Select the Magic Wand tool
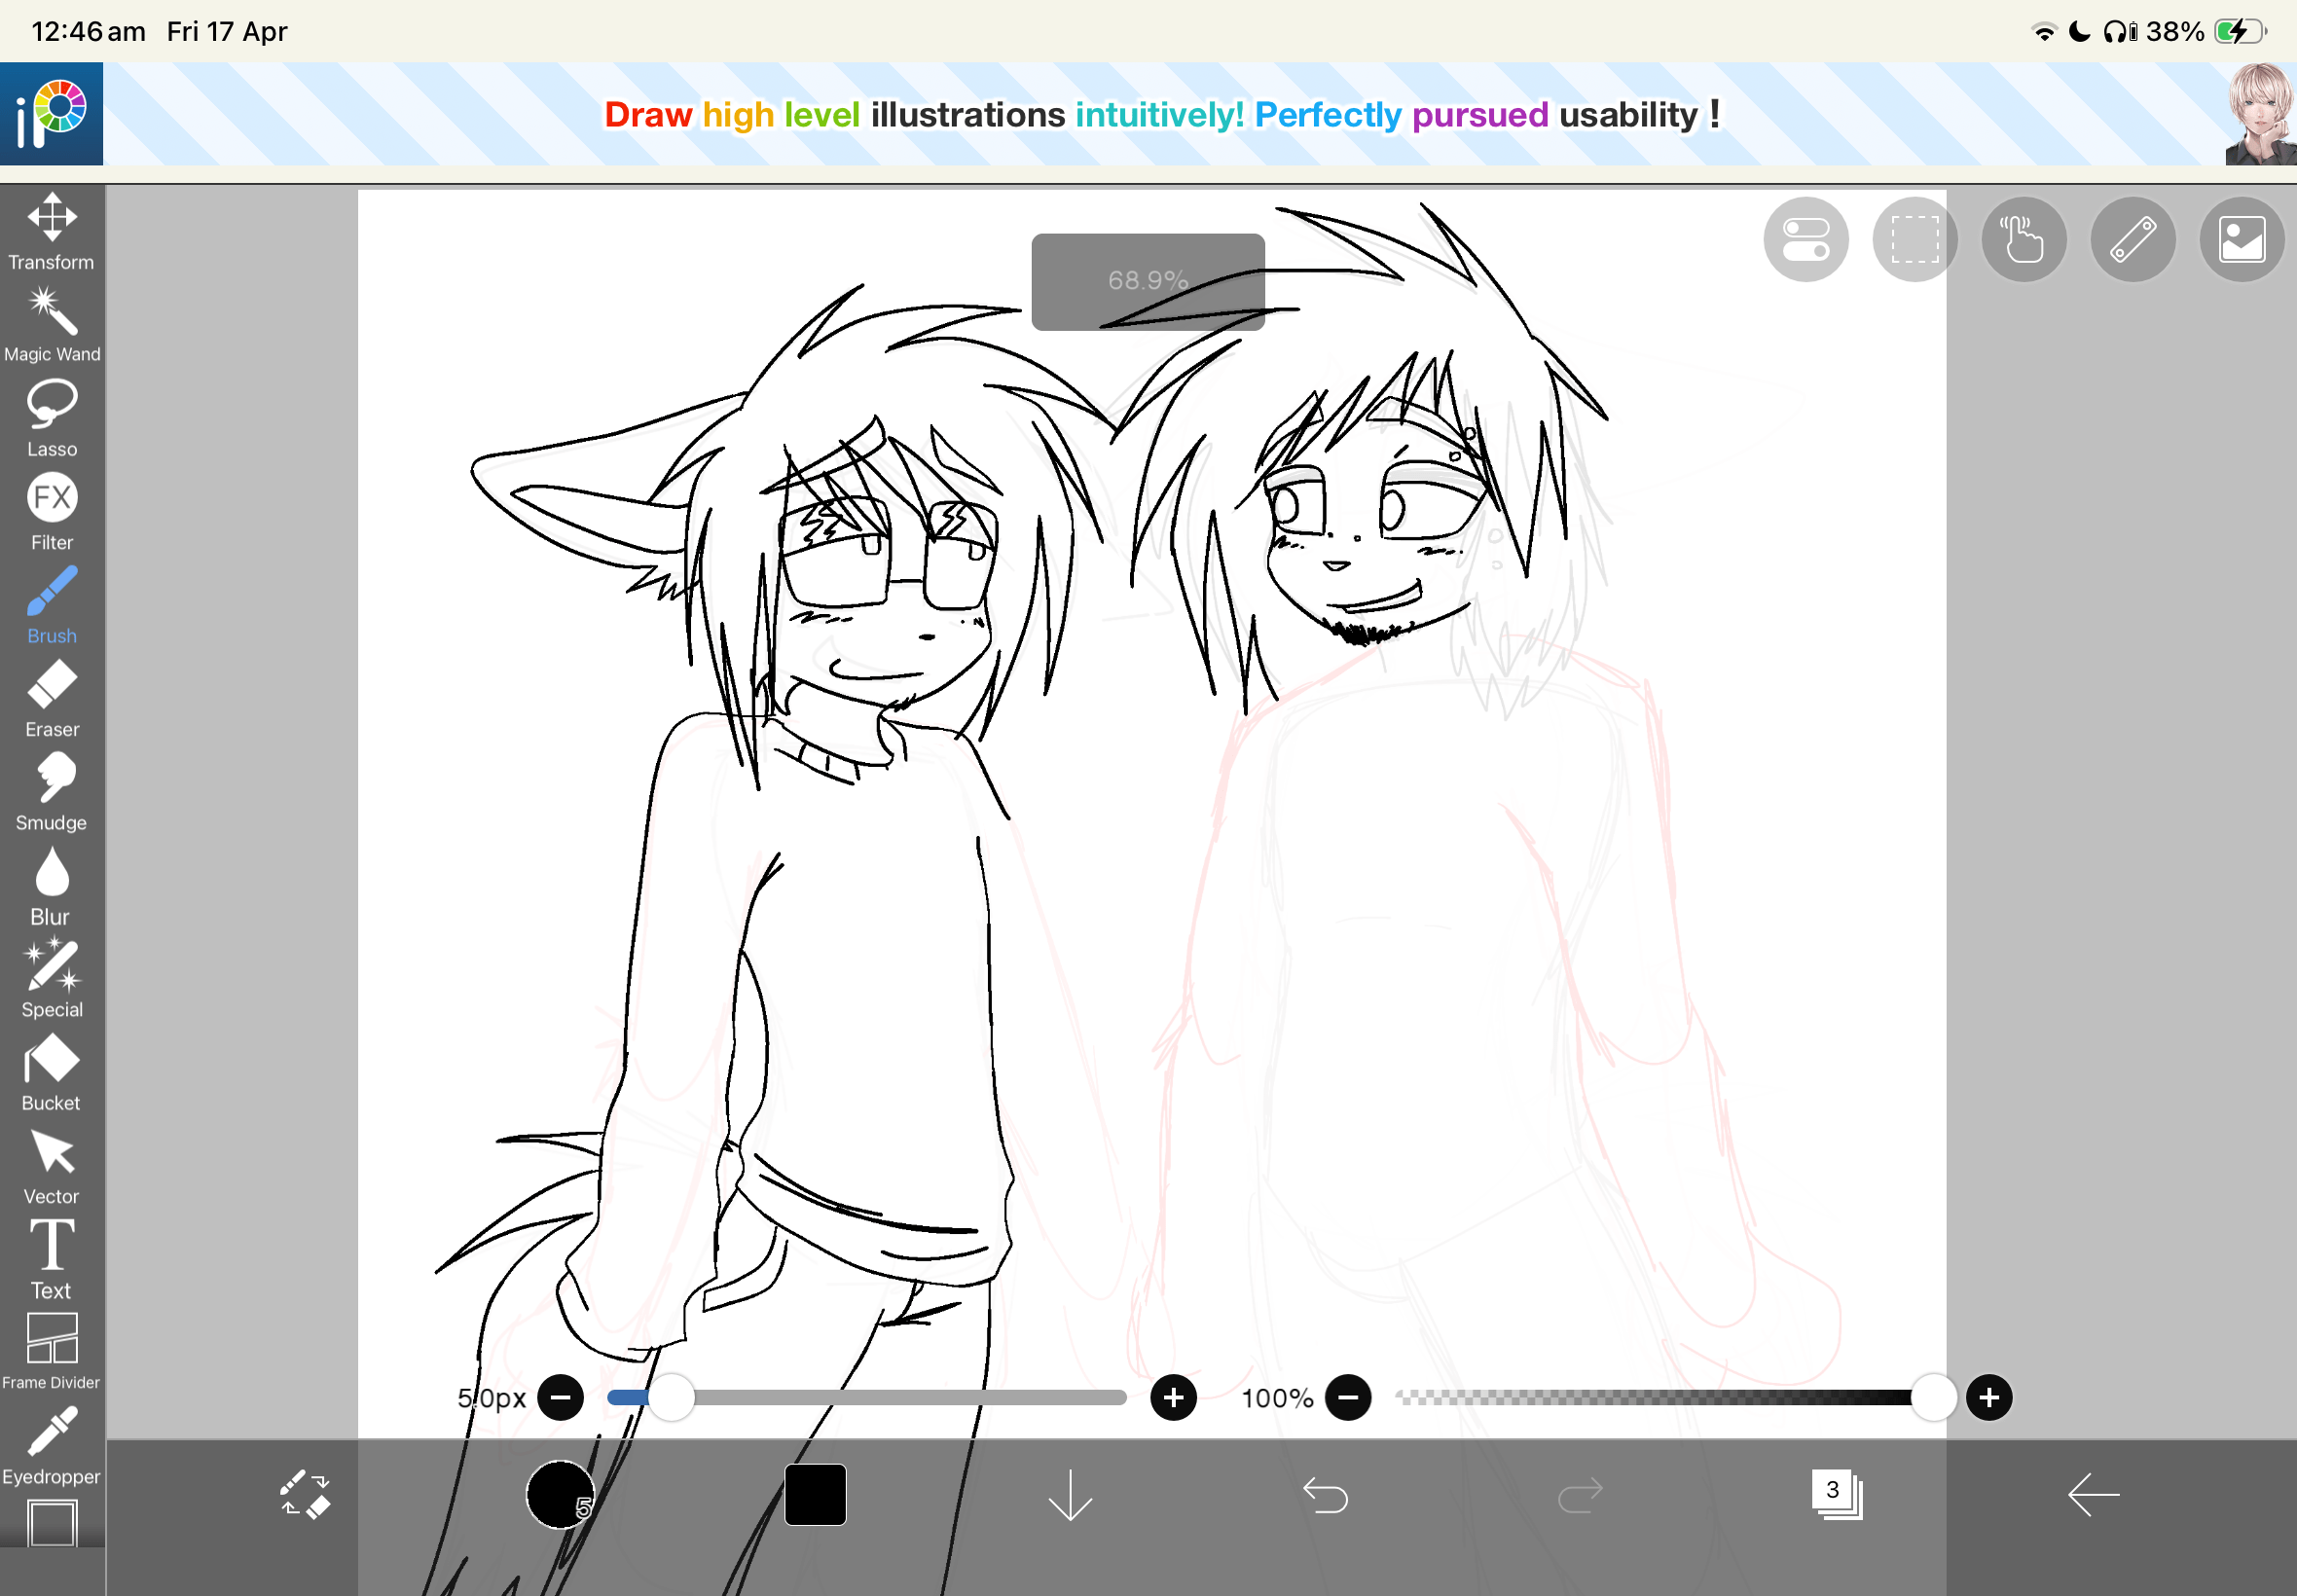 pyautogui.click(x=51, y=323)
